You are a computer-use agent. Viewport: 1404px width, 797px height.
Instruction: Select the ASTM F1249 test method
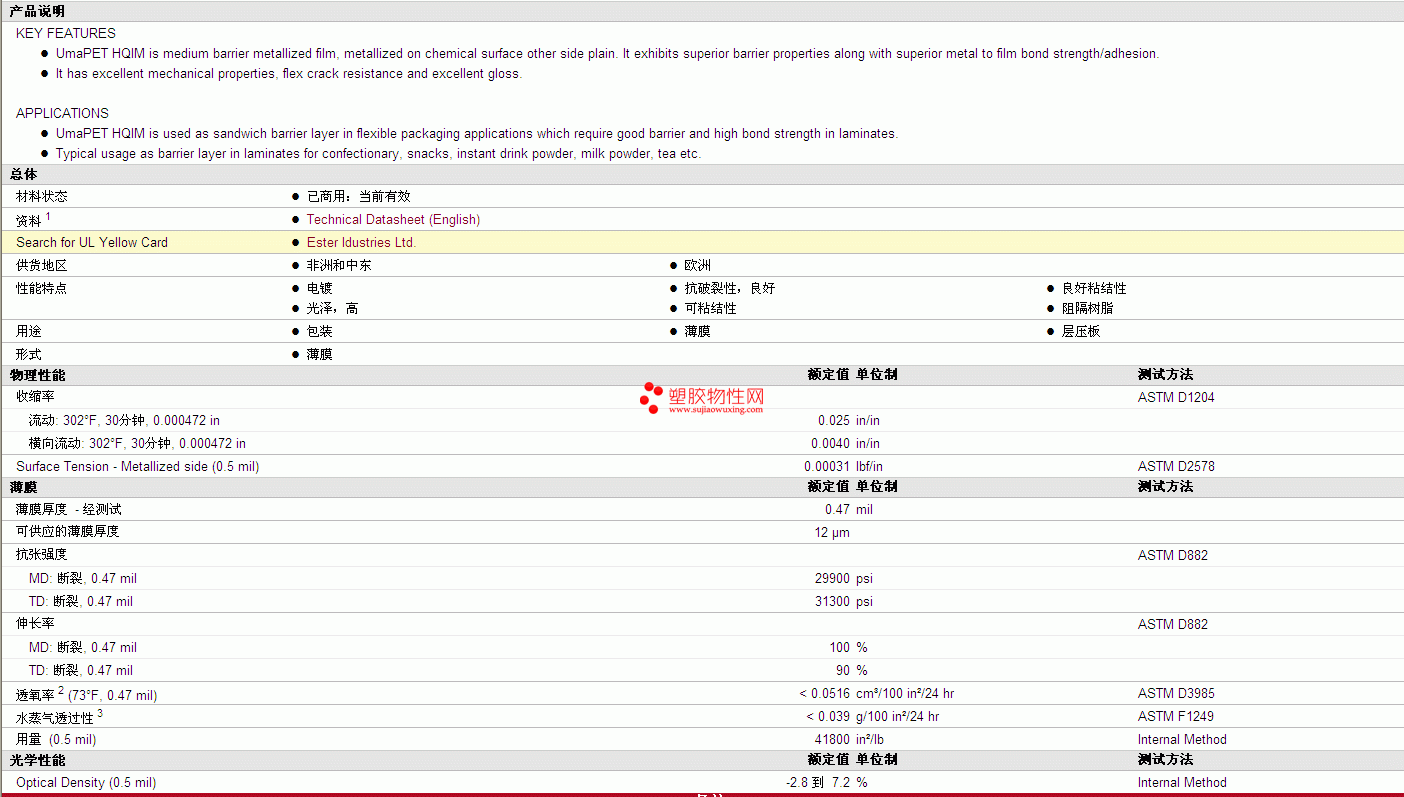[1176, 717]
